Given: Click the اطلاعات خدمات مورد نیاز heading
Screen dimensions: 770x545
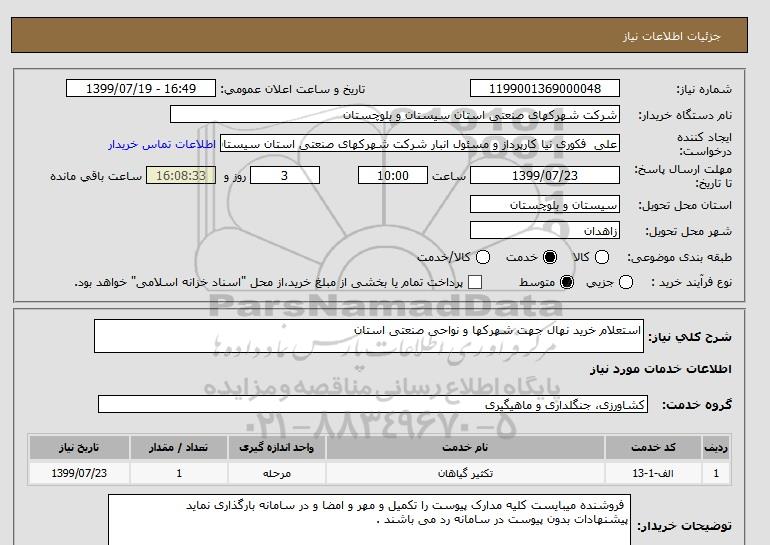Looking at the screenshot, I should tap(660, 369).
